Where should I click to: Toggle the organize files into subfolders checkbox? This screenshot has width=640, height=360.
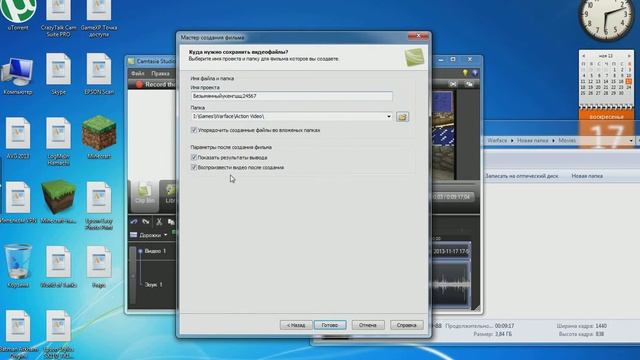coord(194,130)
